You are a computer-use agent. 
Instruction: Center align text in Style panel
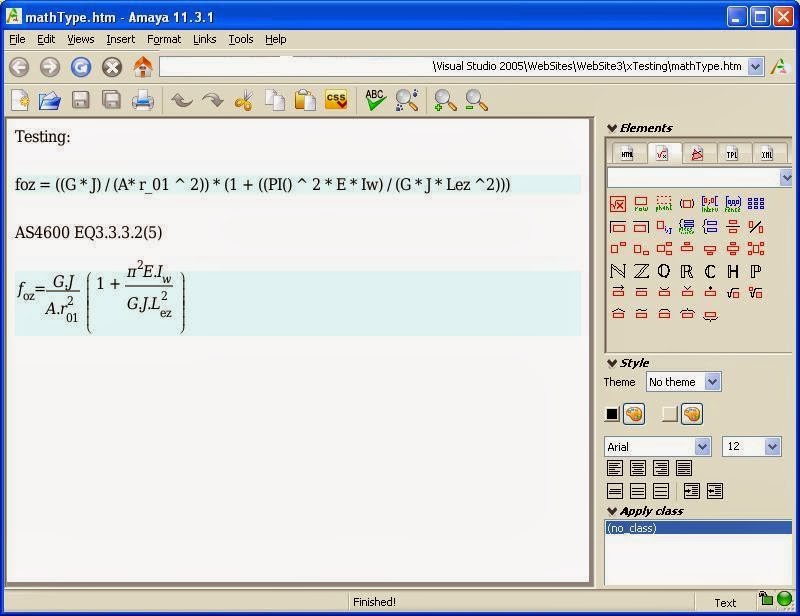click(638, 468)
